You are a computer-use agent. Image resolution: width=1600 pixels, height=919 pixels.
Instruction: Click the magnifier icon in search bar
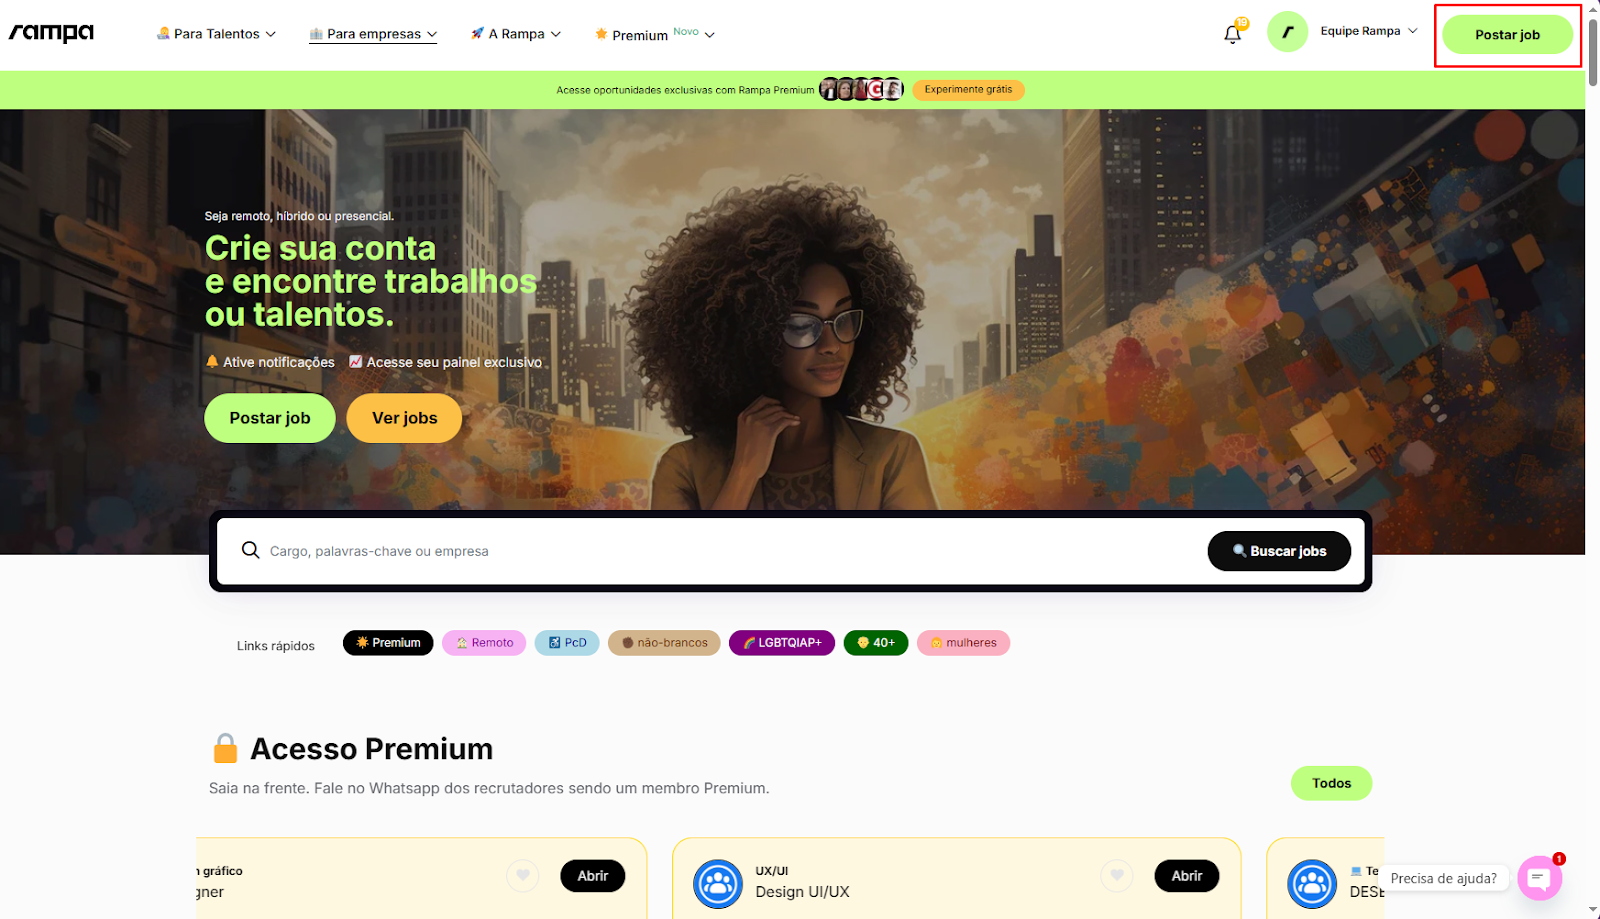click(250, 550)
